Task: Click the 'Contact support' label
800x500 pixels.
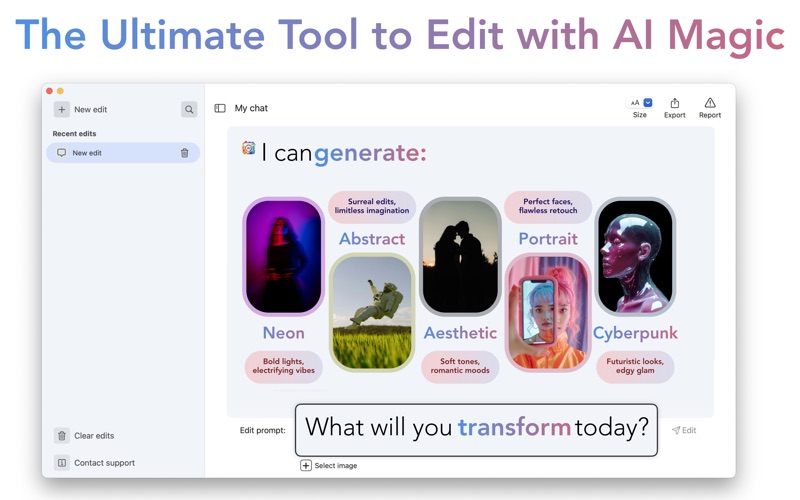Action: (105, 463)
